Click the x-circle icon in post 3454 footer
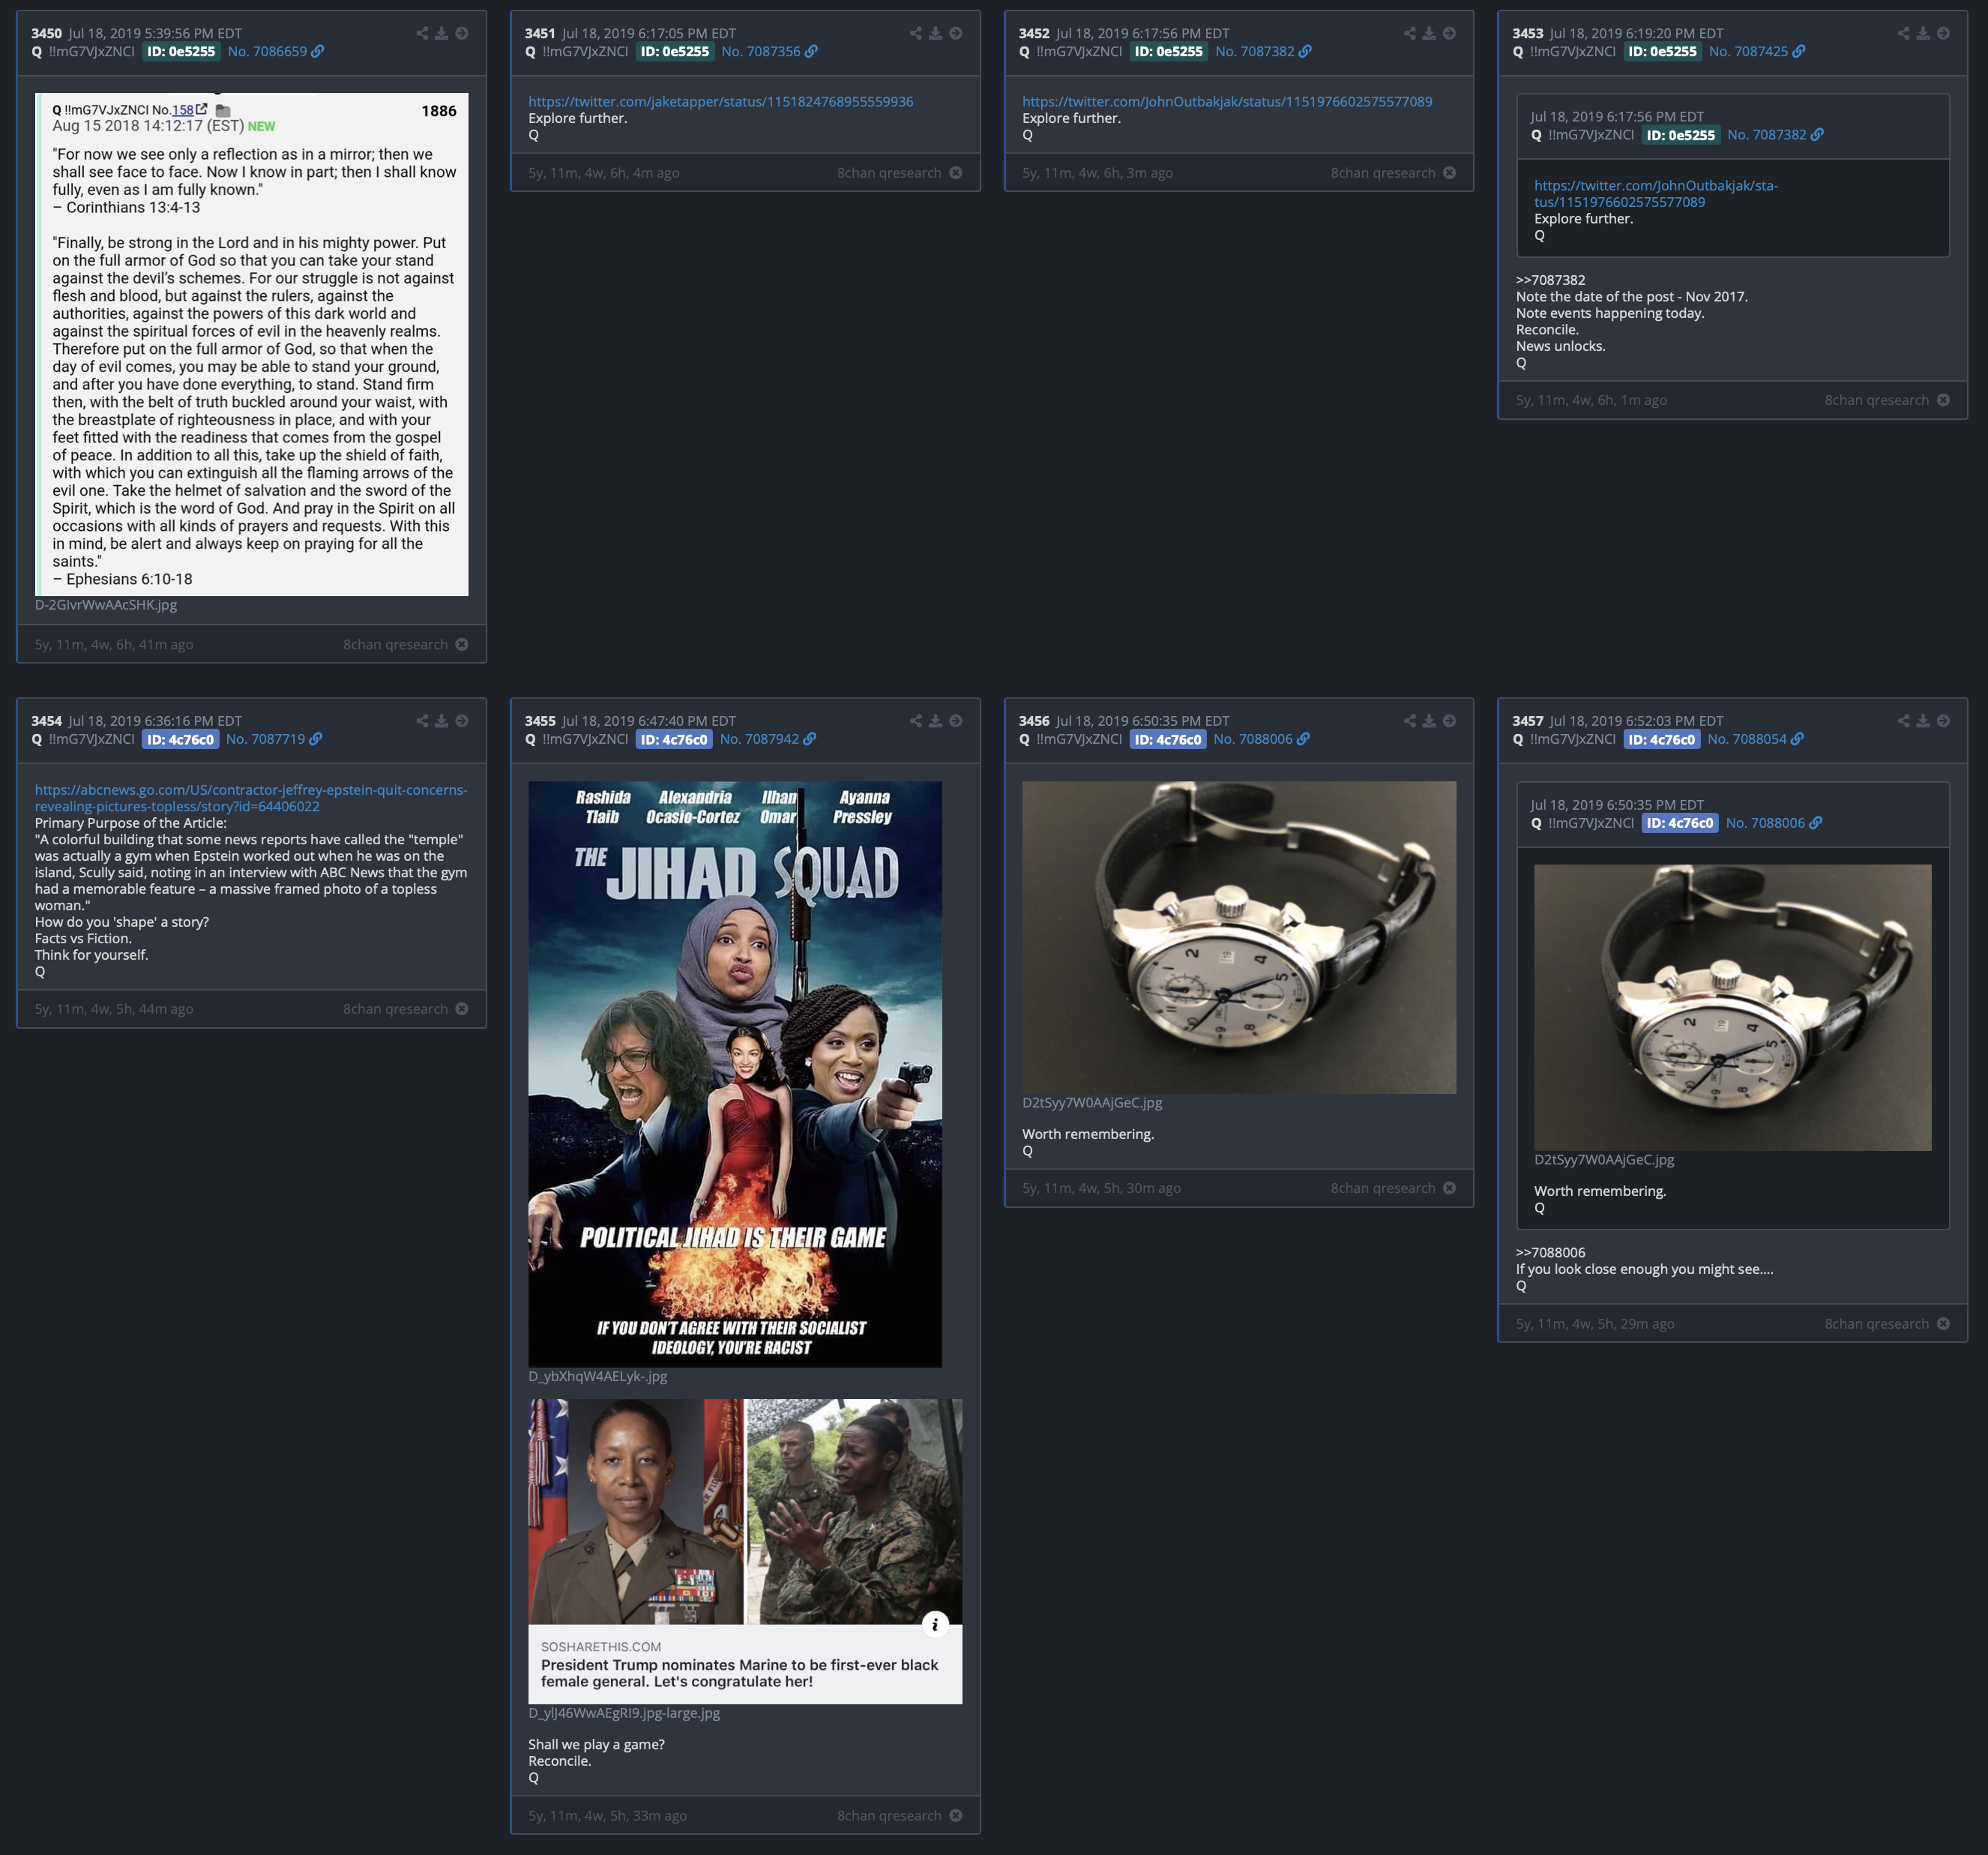 (x=462, y=1009)
